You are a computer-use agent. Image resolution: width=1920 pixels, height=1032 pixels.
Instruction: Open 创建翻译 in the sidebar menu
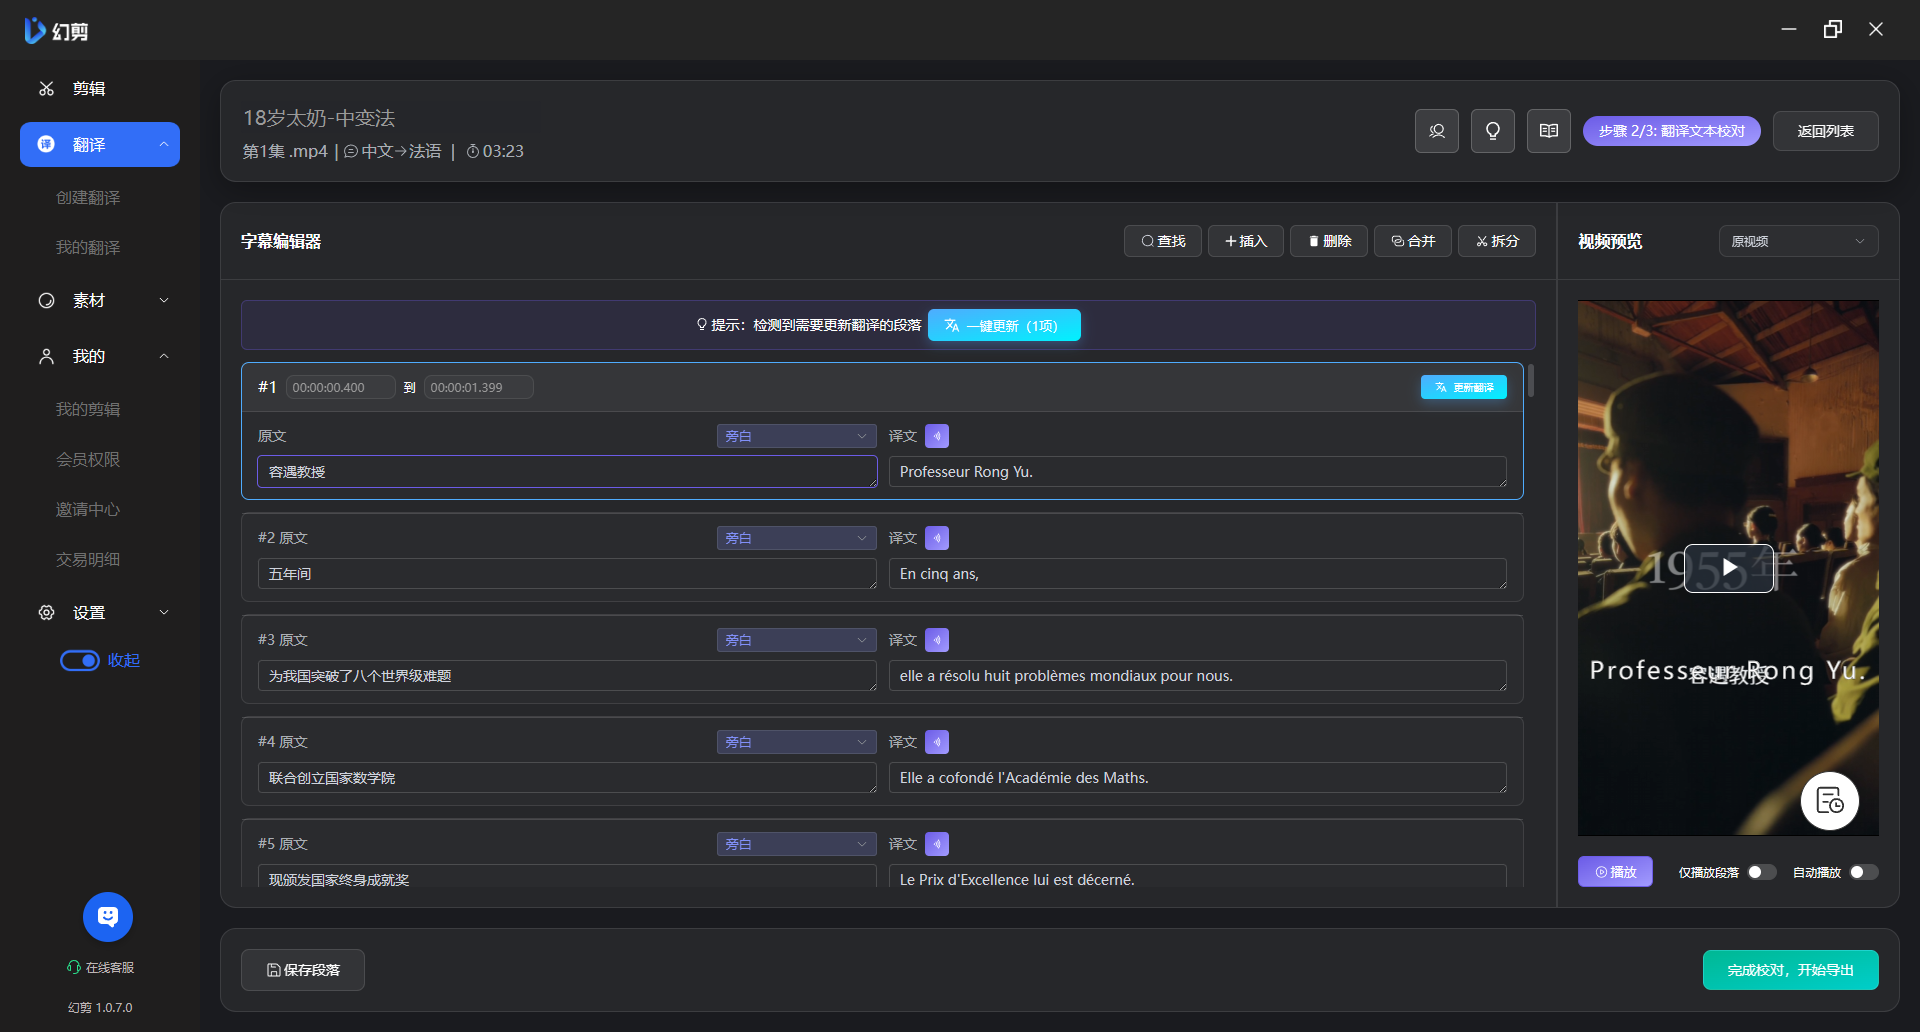coord(88,198)
